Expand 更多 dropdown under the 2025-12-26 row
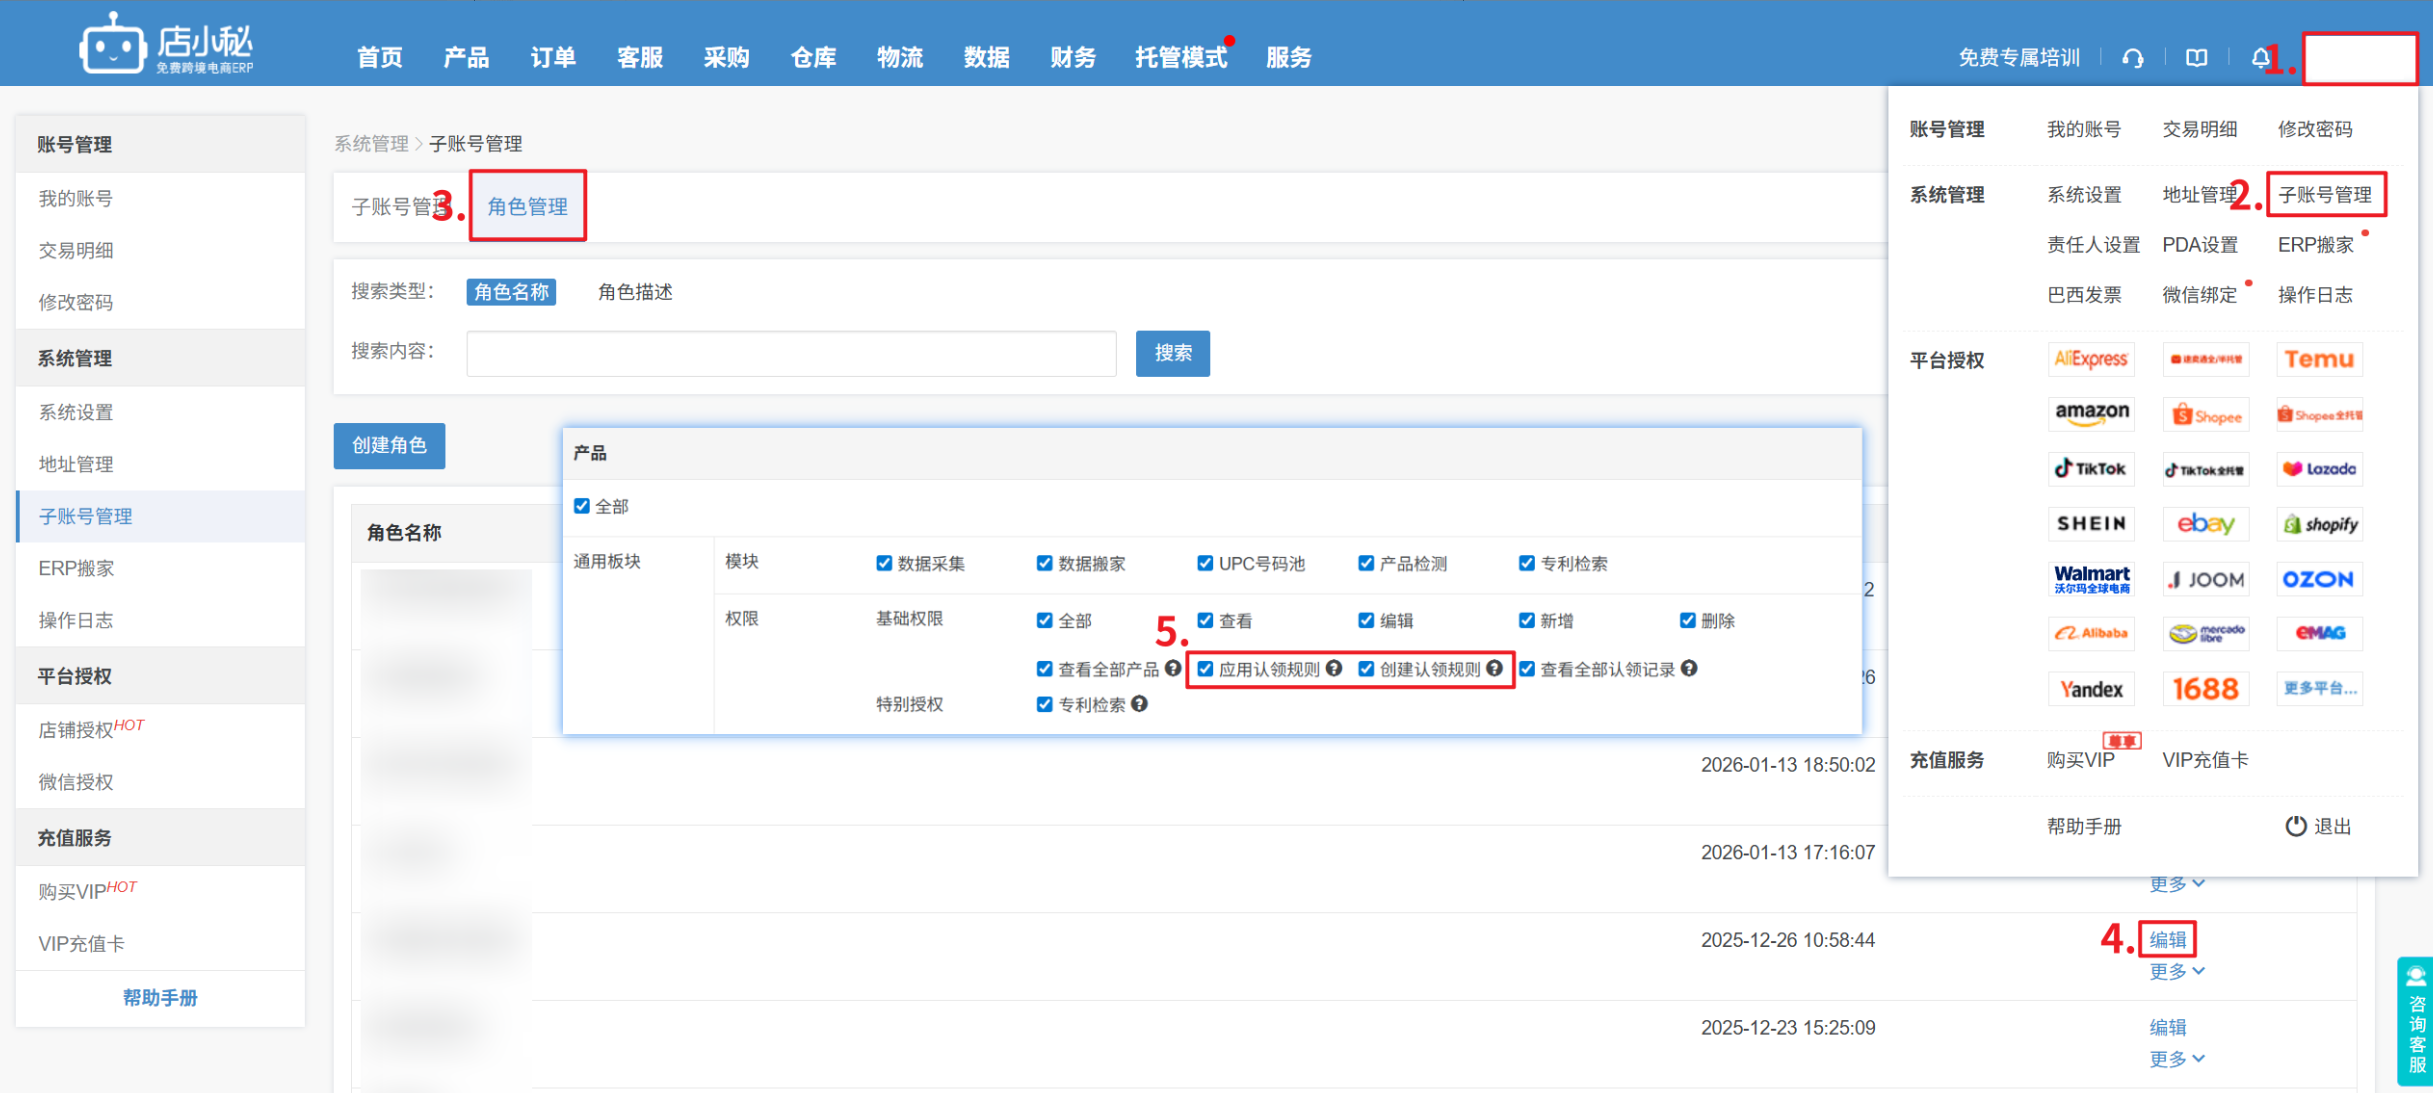Image resolution: width=2433 pixels, height=1093 pixels. [x=2176, y=971]
